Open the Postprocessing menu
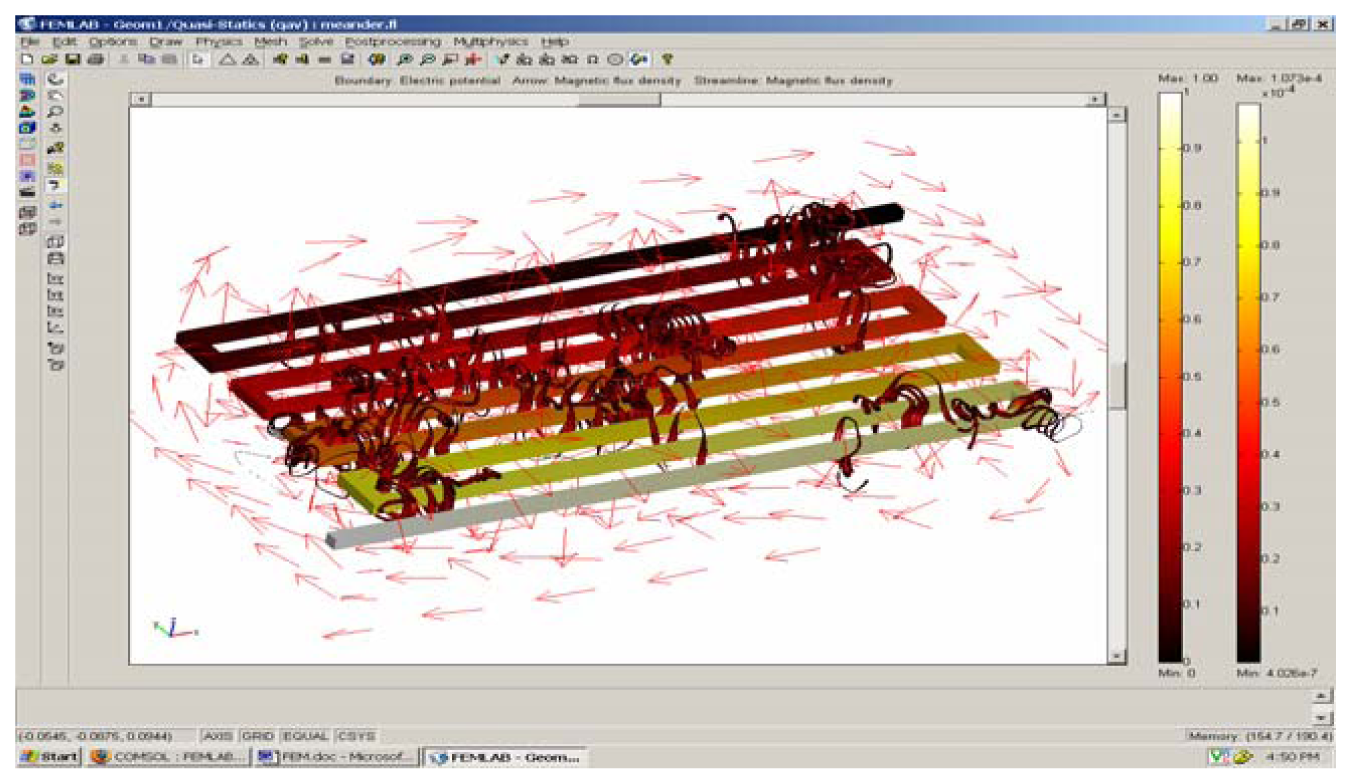Screen dimensions: 1351x784 392,42
